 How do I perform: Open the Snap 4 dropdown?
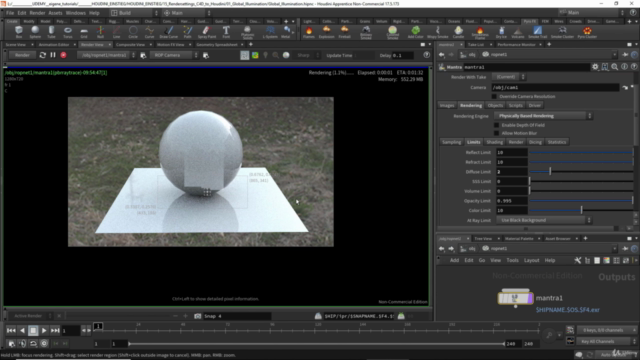click(237, 316)
